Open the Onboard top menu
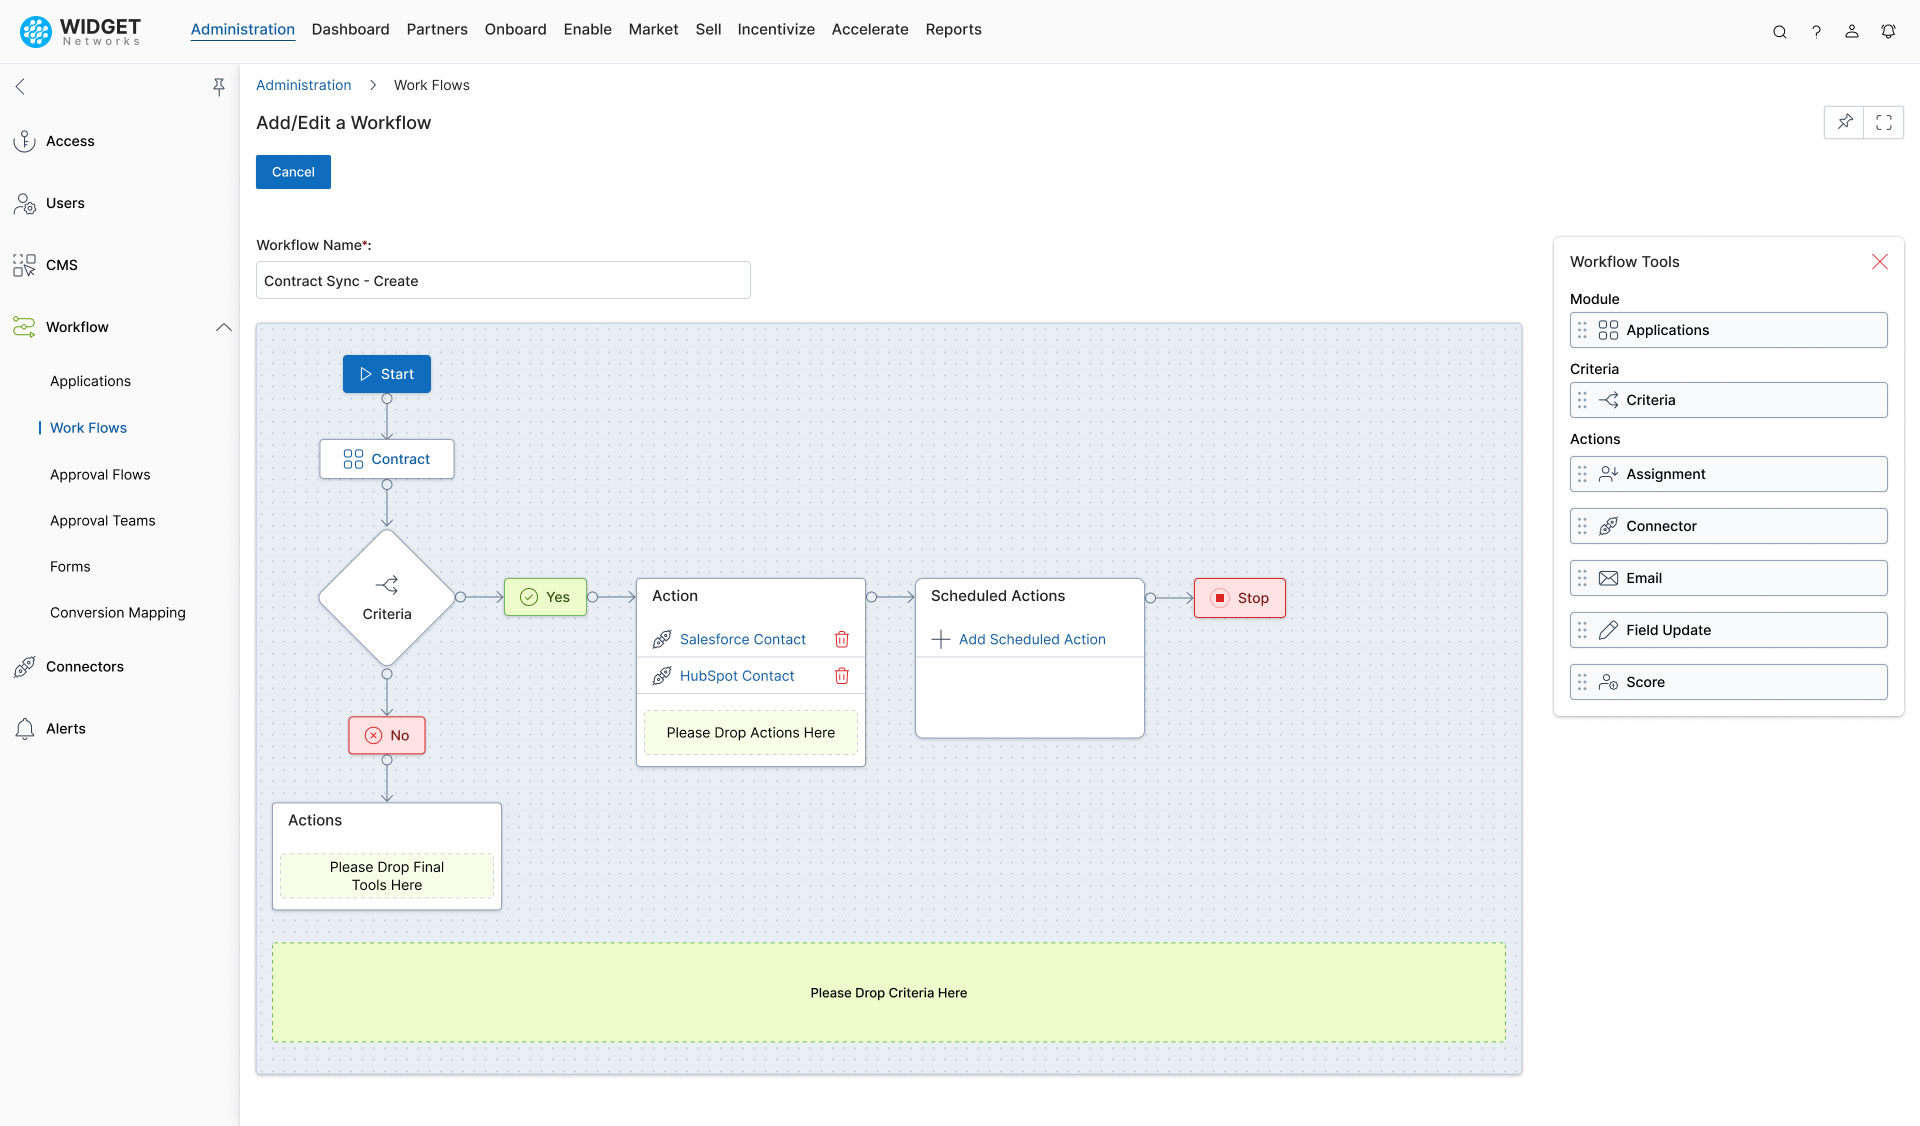The height and width of the screenshot is (1126, 1920). [516, 29]
